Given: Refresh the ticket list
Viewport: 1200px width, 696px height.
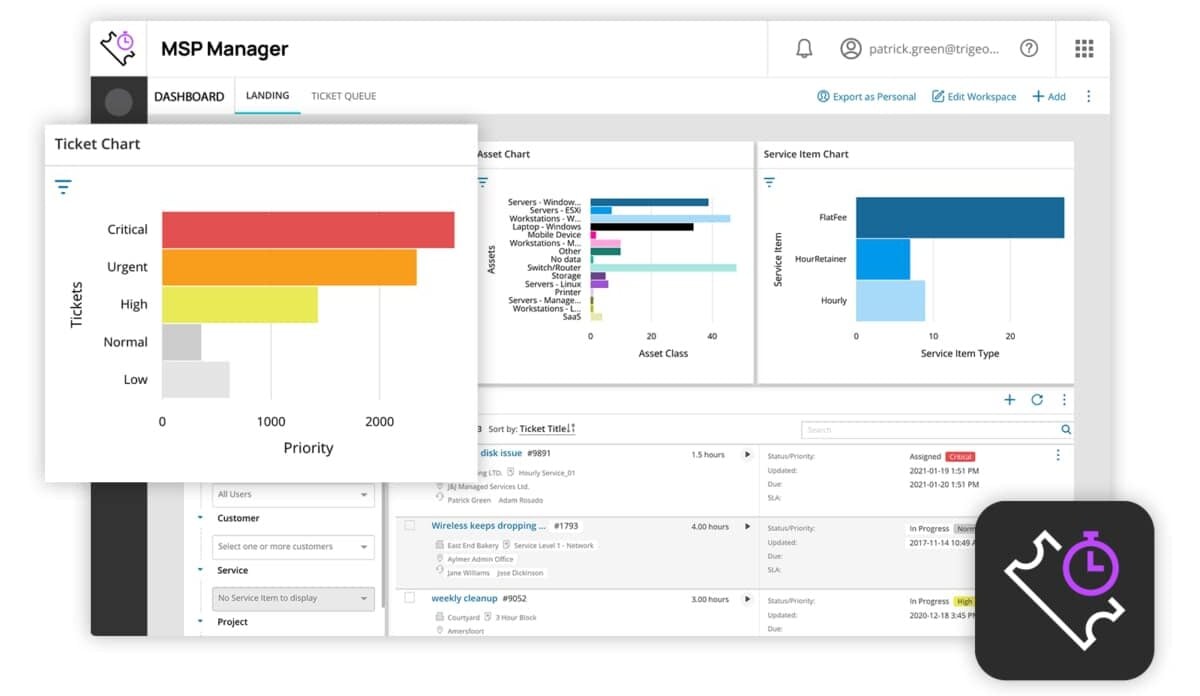Looking at the screenshot, I should tap(1037, 400).
